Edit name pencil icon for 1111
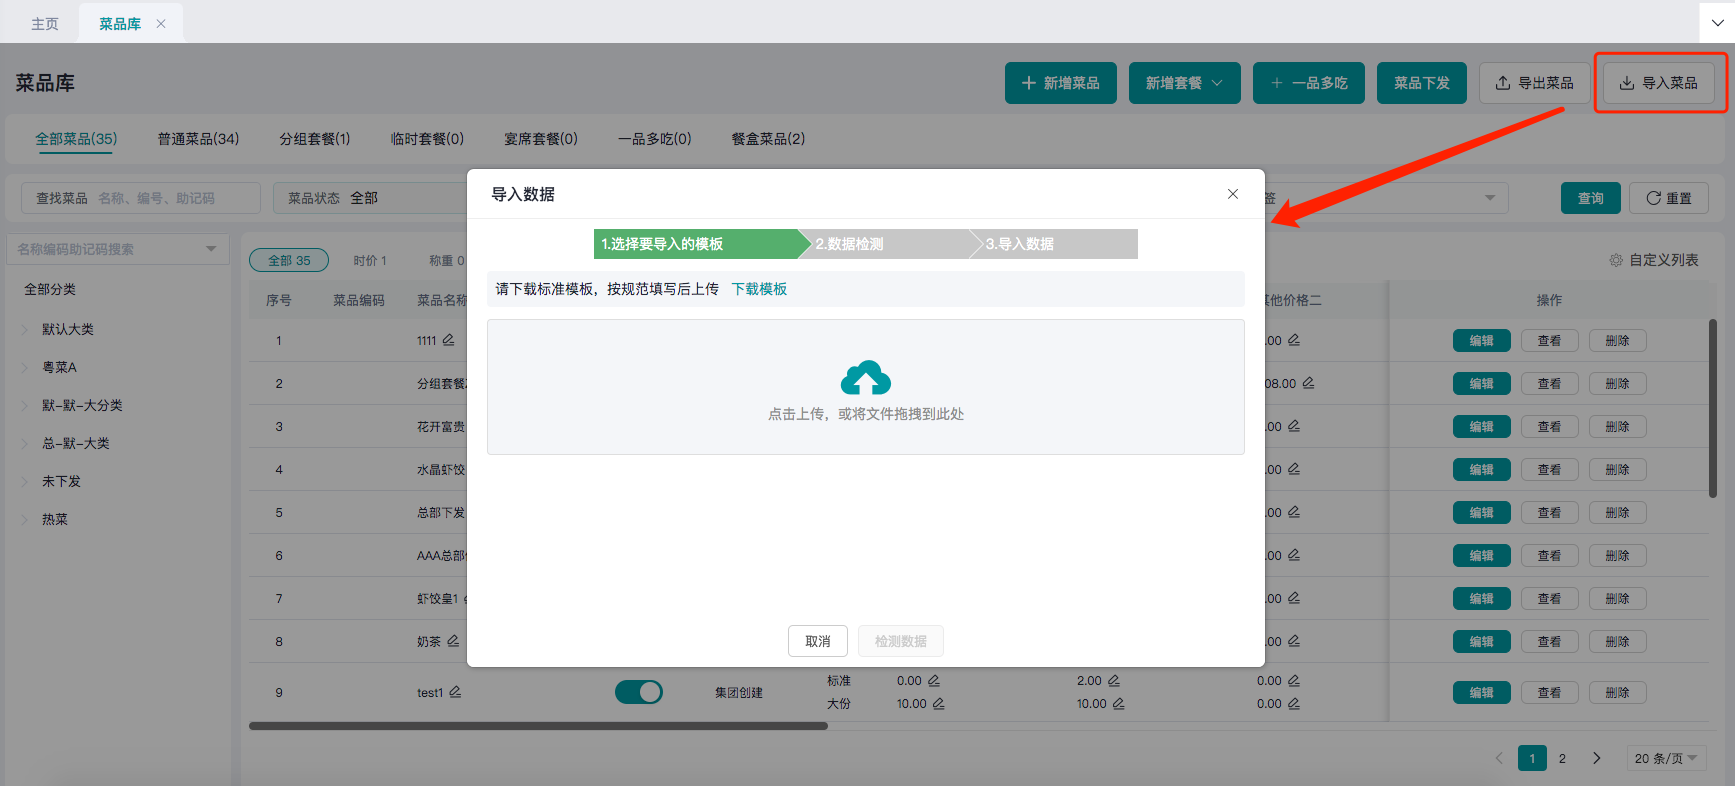 (448, 340)
